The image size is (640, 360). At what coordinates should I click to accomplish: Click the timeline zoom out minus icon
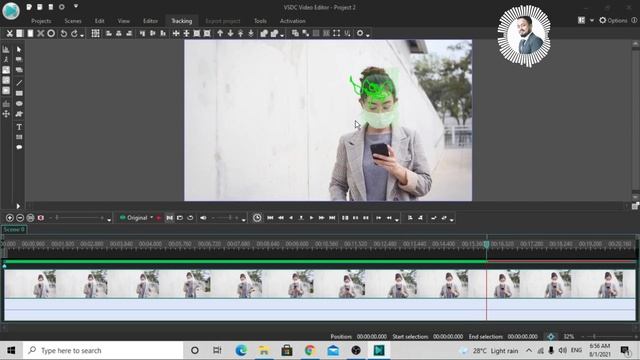[x=20, y=218]
